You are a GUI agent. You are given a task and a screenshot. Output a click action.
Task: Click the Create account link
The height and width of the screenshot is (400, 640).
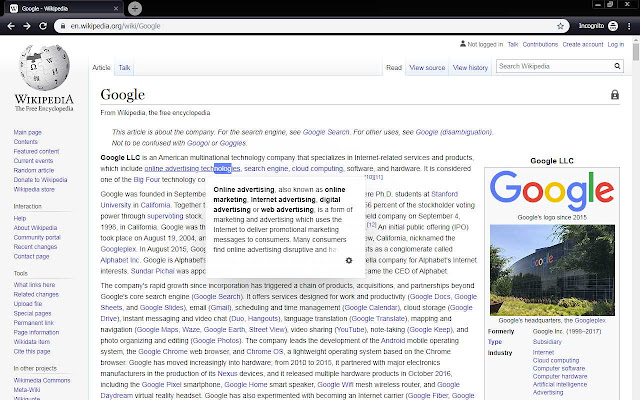tap(583, 45)
